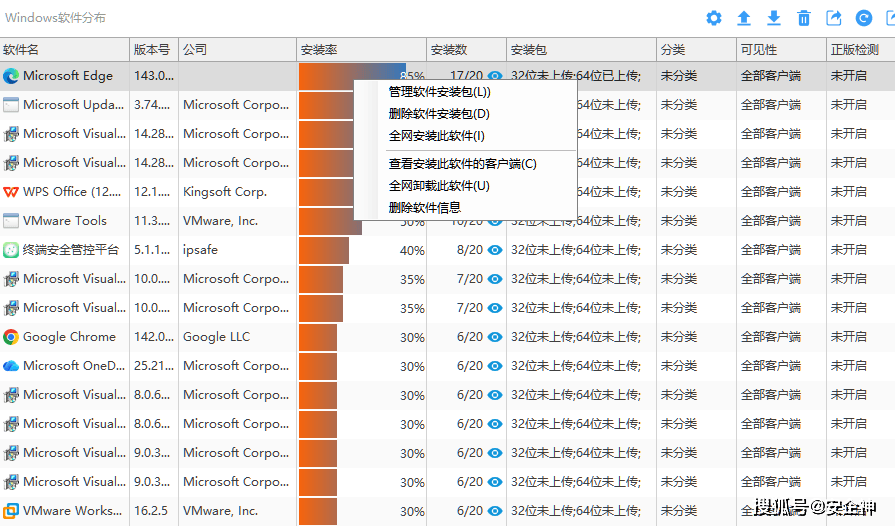Toggle eye icon in 终端安全管控平台 row
Viewport: 895px width, 526px height.
pyautogui.click(x=494, y=251)
